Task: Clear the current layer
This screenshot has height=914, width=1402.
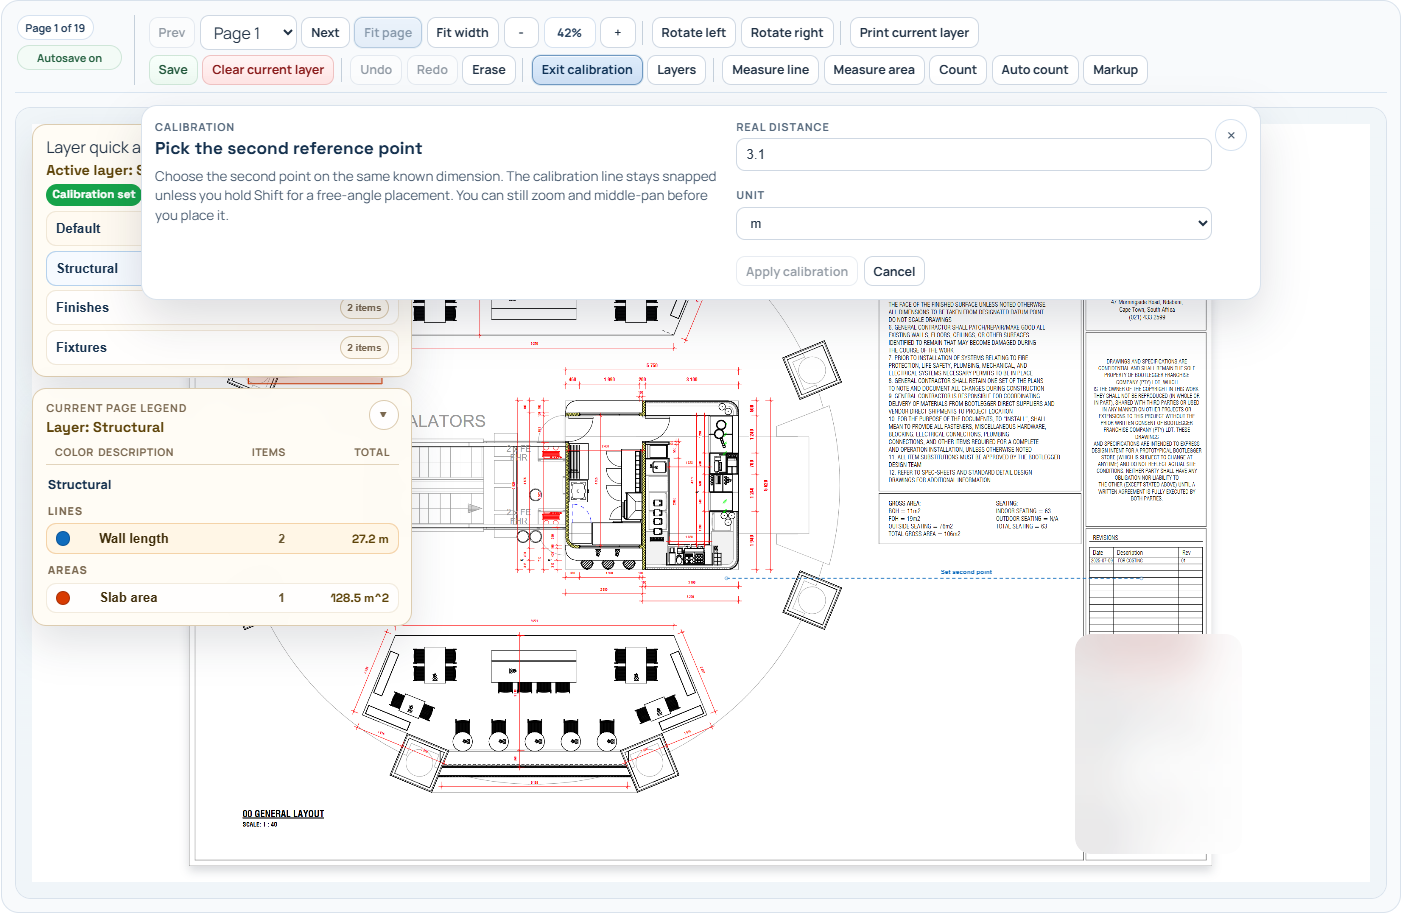Action: (268, 70)
